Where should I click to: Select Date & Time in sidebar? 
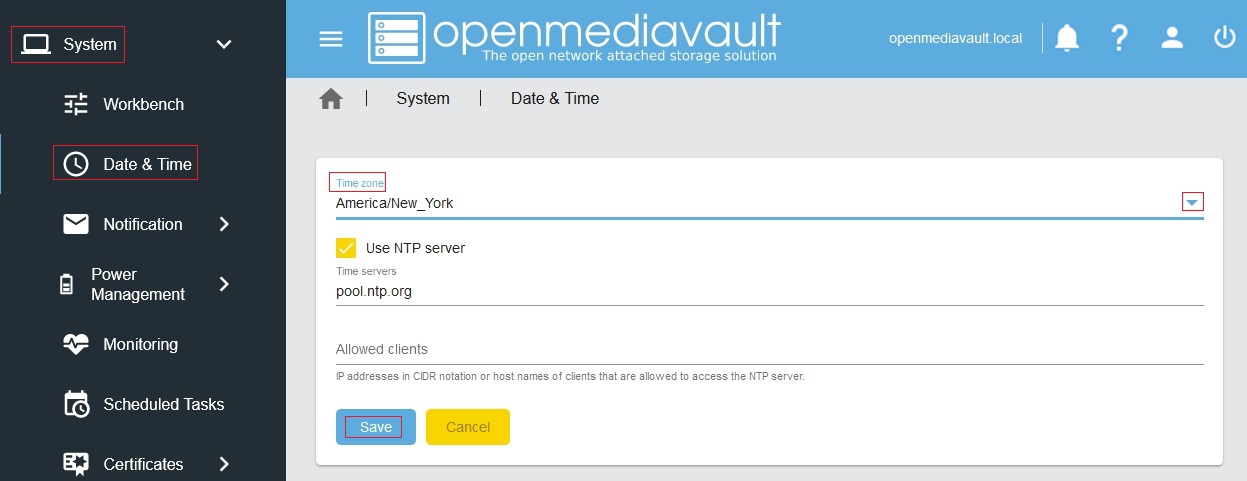(147, 164)
